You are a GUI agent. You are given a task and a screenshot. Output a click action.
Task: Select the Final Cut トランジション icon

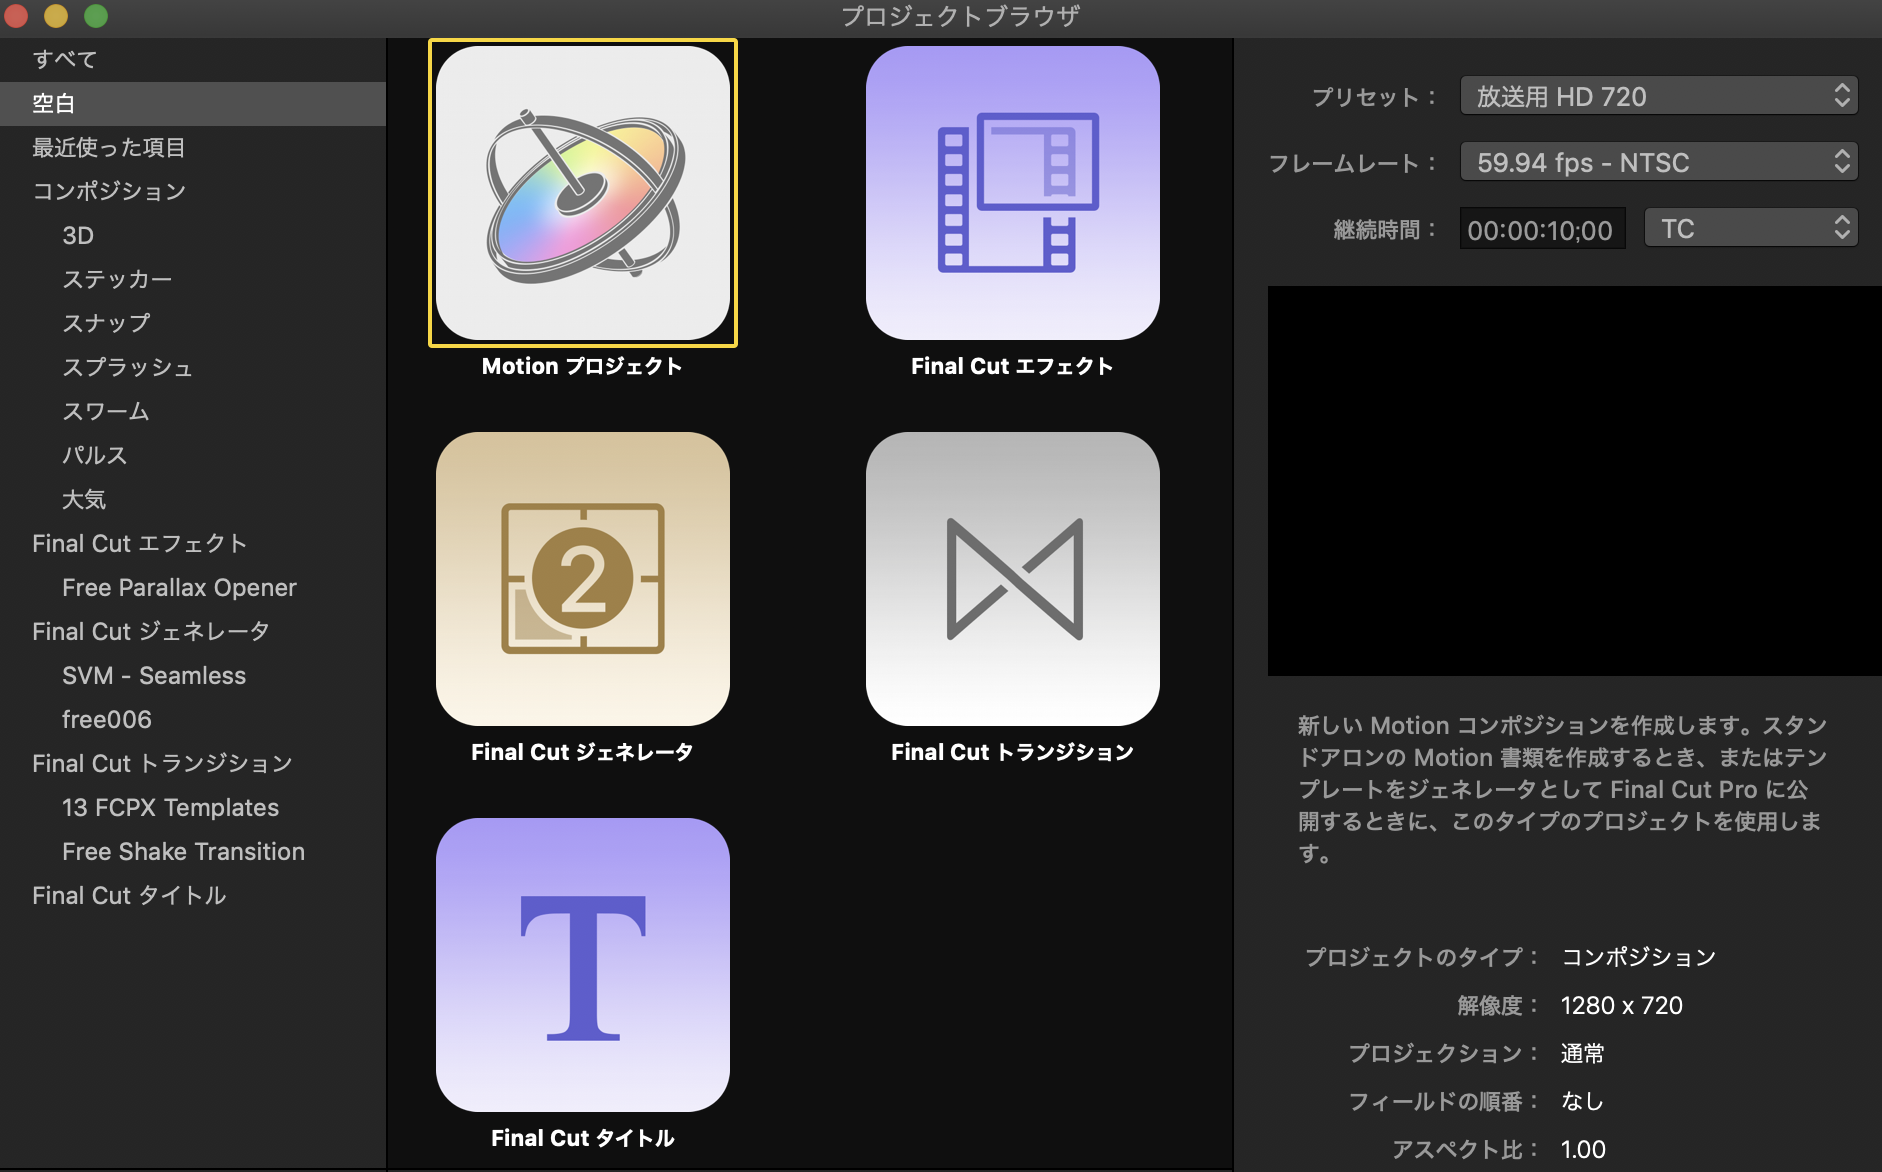[1013, 579]
